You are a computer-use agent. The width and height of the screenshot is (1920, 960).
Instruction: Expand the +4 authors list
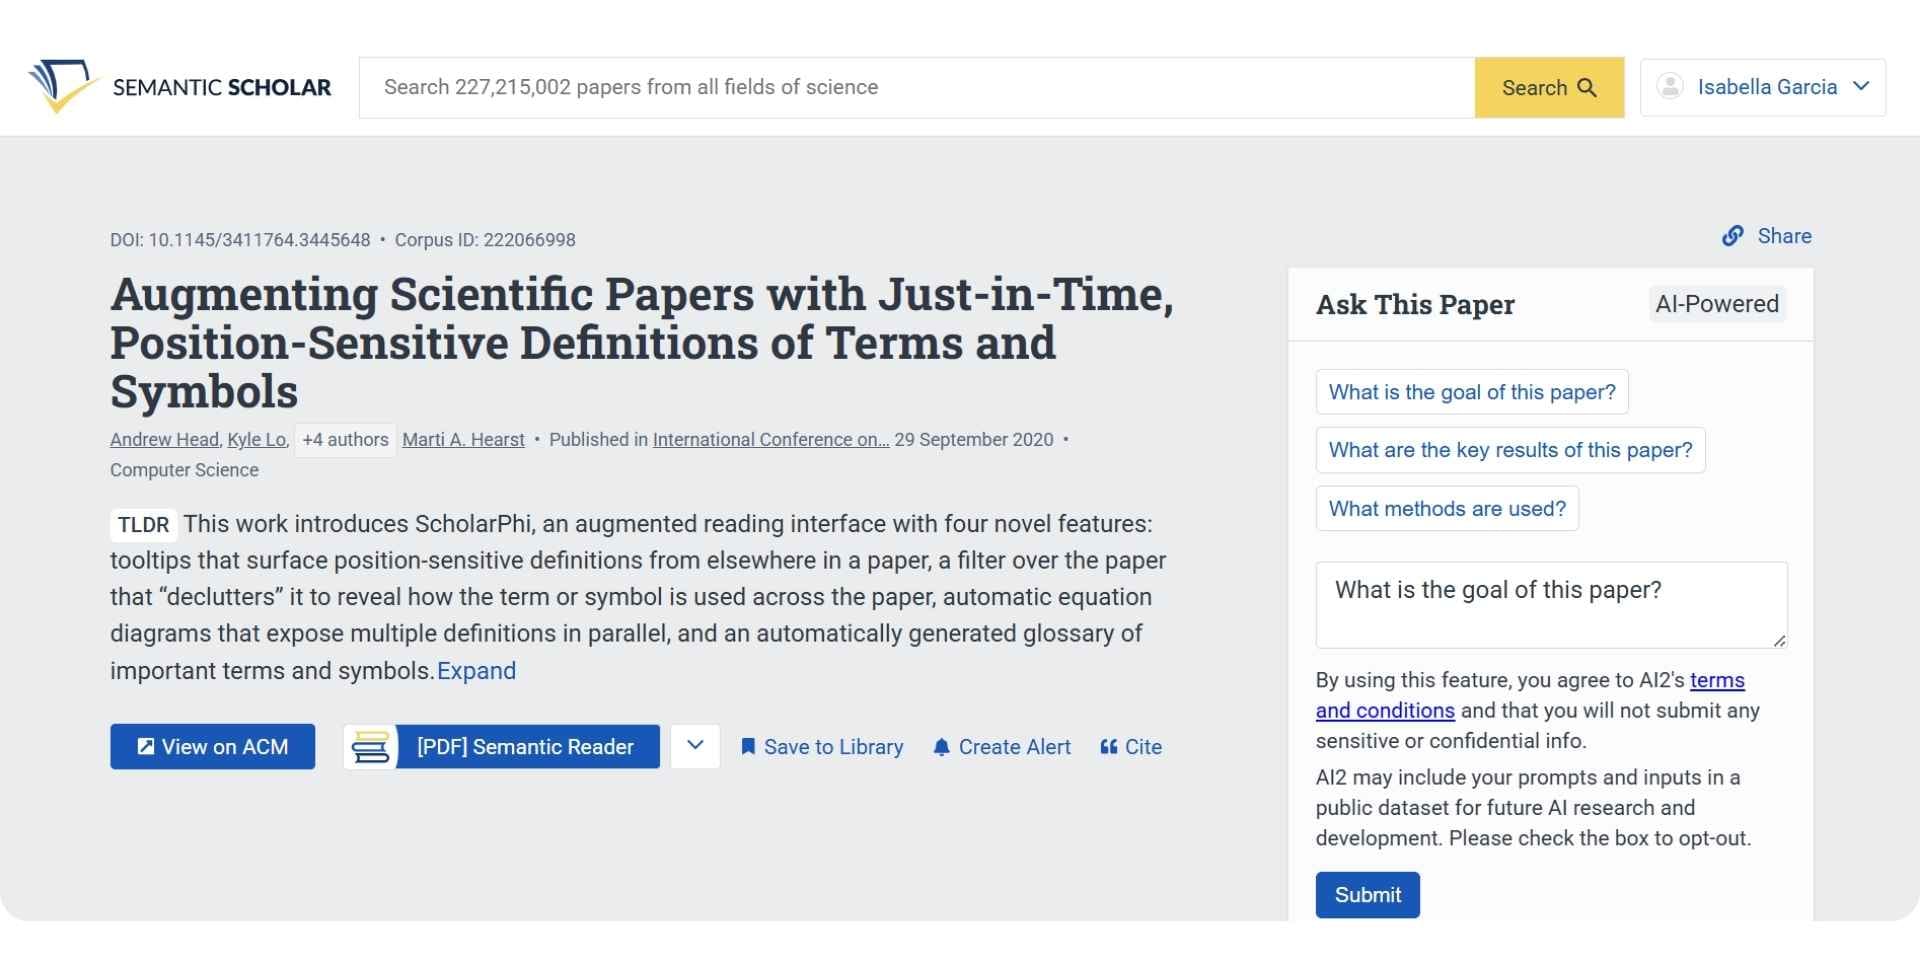344,439
